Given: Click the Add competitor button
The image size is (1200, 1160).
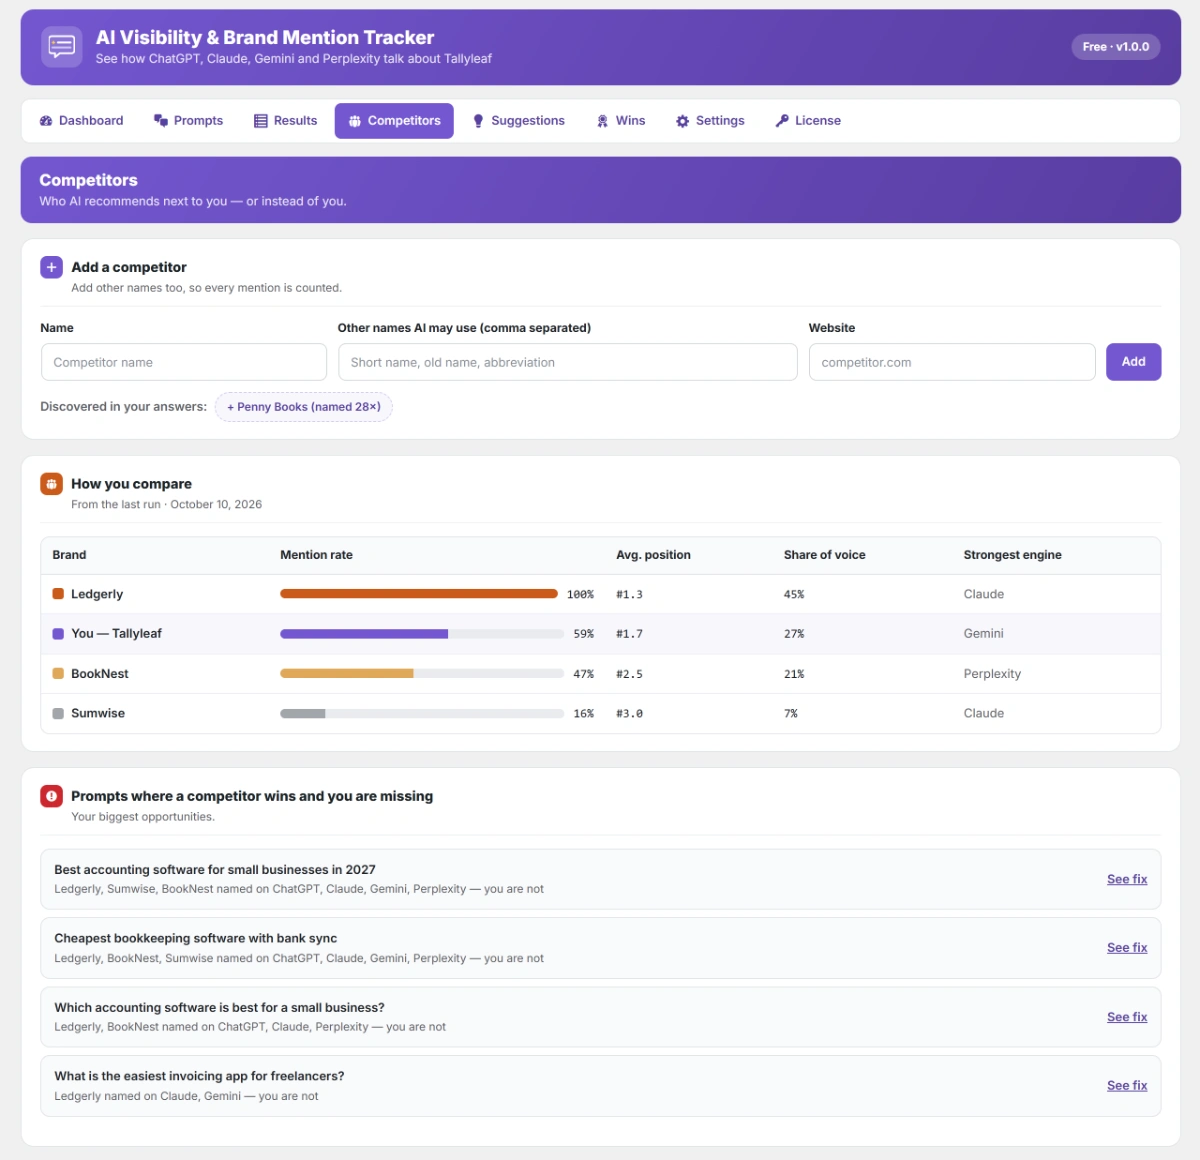Looking at the screenshot, I should pos(1133,362).
